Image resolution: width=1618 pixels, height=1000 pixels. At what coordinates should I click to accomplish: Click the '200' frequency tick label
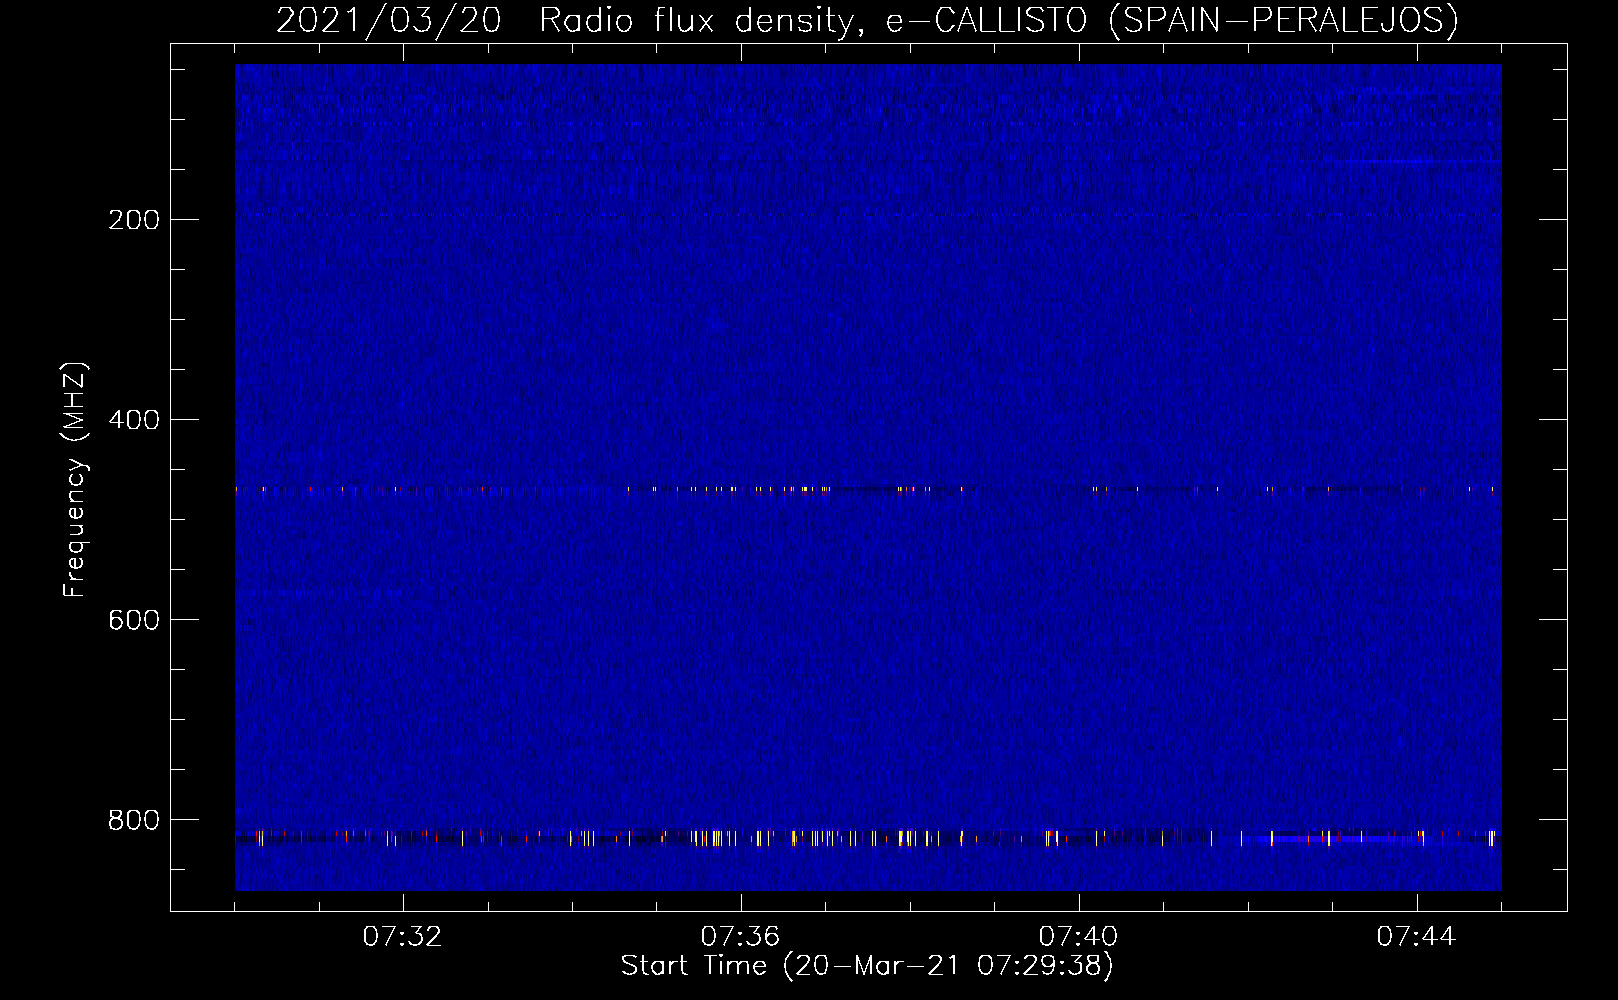[x=134, y=220]
